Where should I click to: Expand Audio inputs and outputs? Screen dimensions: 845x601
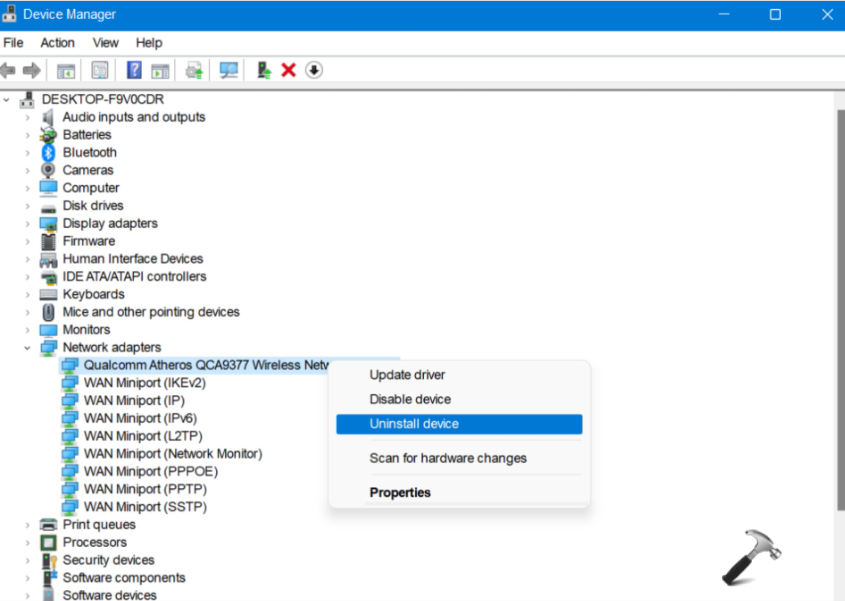coord(28,117)
